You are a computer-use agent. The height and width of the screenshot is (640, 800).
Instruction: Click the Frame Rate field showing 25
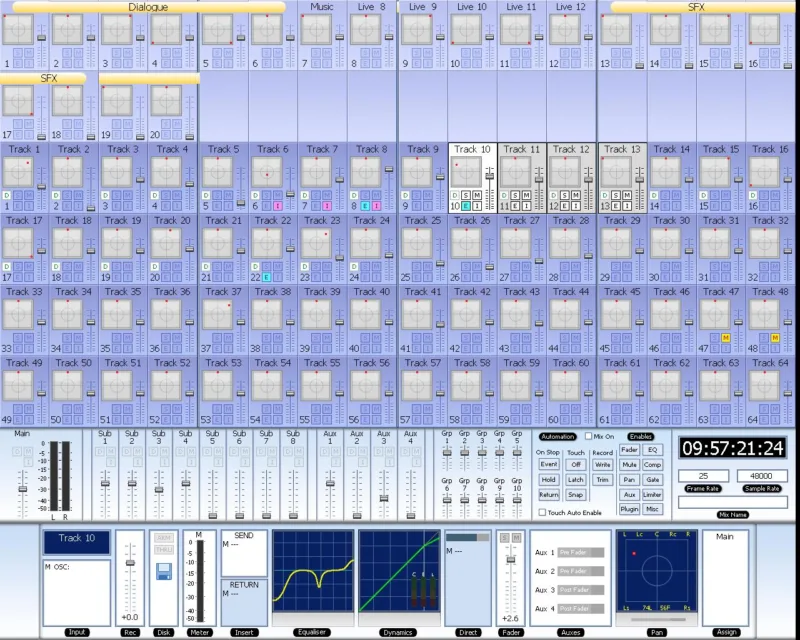(x=703, y=476)
